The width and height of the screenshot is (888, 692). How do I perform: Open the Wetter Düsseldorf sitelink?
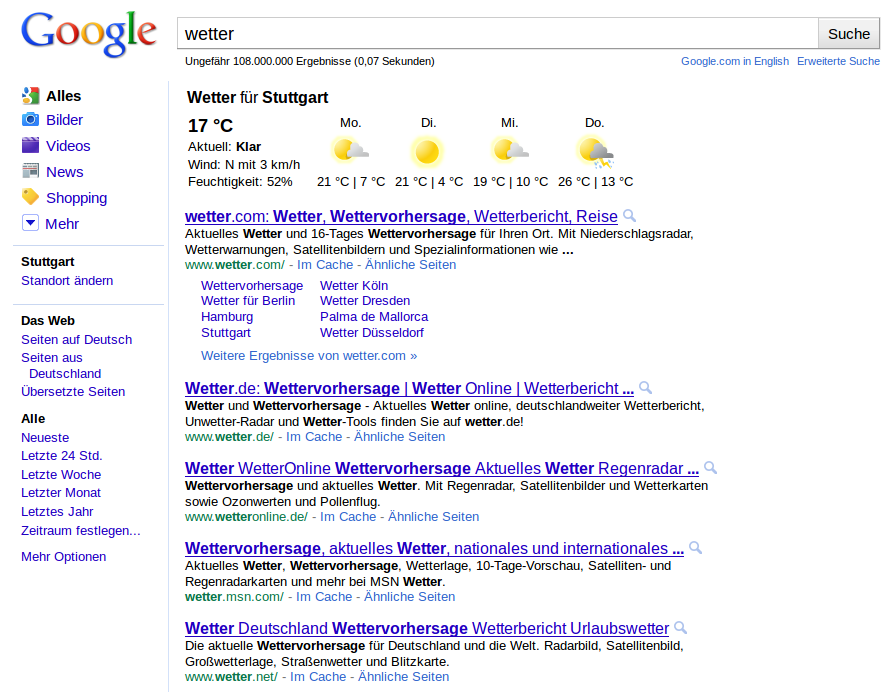coord(372,332)
